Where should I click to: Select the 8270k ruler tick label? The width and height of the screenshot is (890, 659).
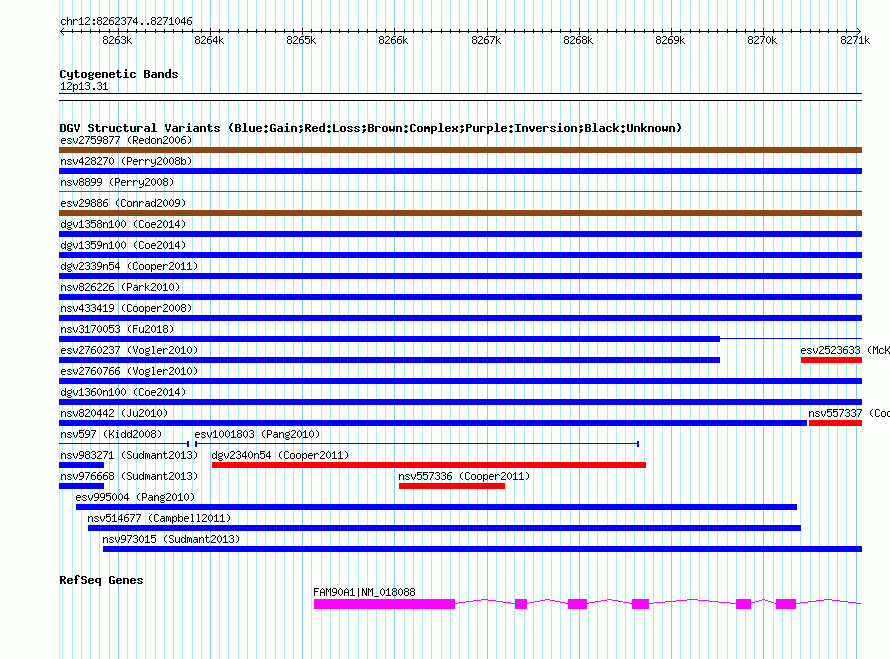coord(762,40)
